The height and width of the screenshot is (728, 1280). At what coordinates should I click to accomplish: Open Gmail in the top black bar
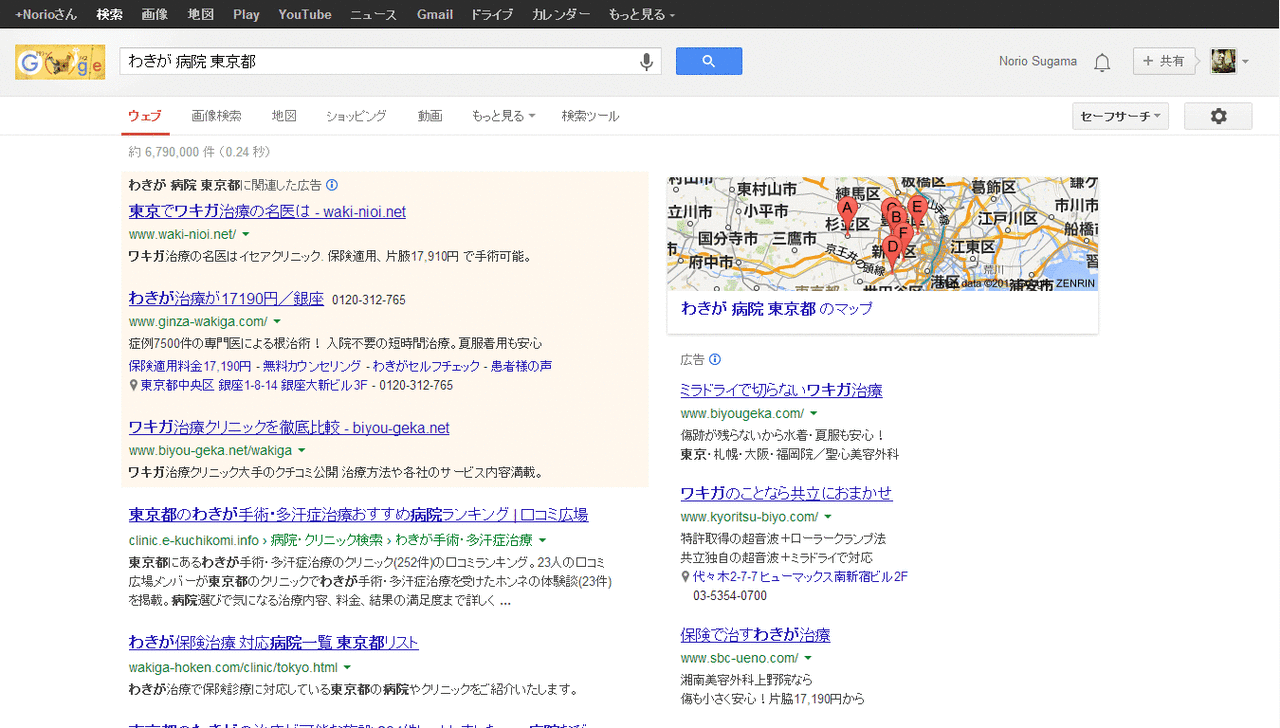435,15
